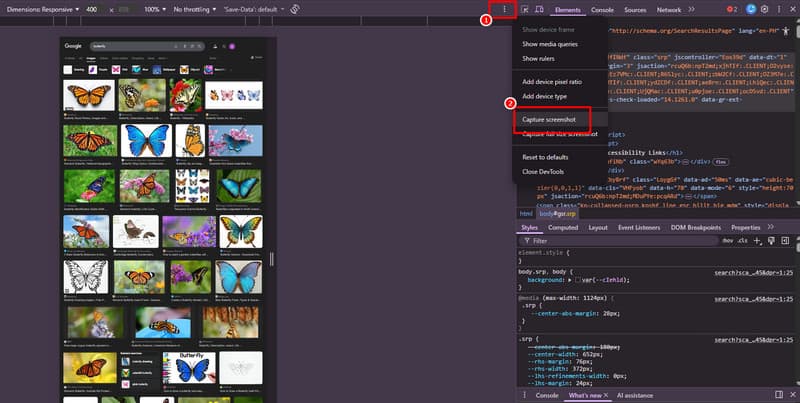Toggle the :hov element state panel
800x403 pixels.
[728, 241]
